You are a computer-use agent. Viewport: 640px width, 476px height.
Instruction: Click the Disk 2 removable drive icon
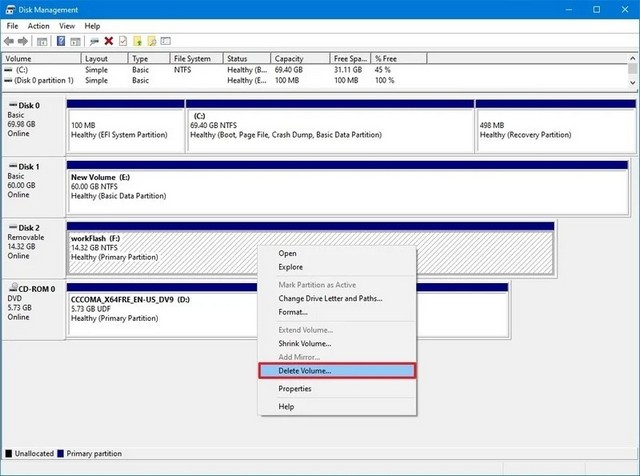[13, 227]
